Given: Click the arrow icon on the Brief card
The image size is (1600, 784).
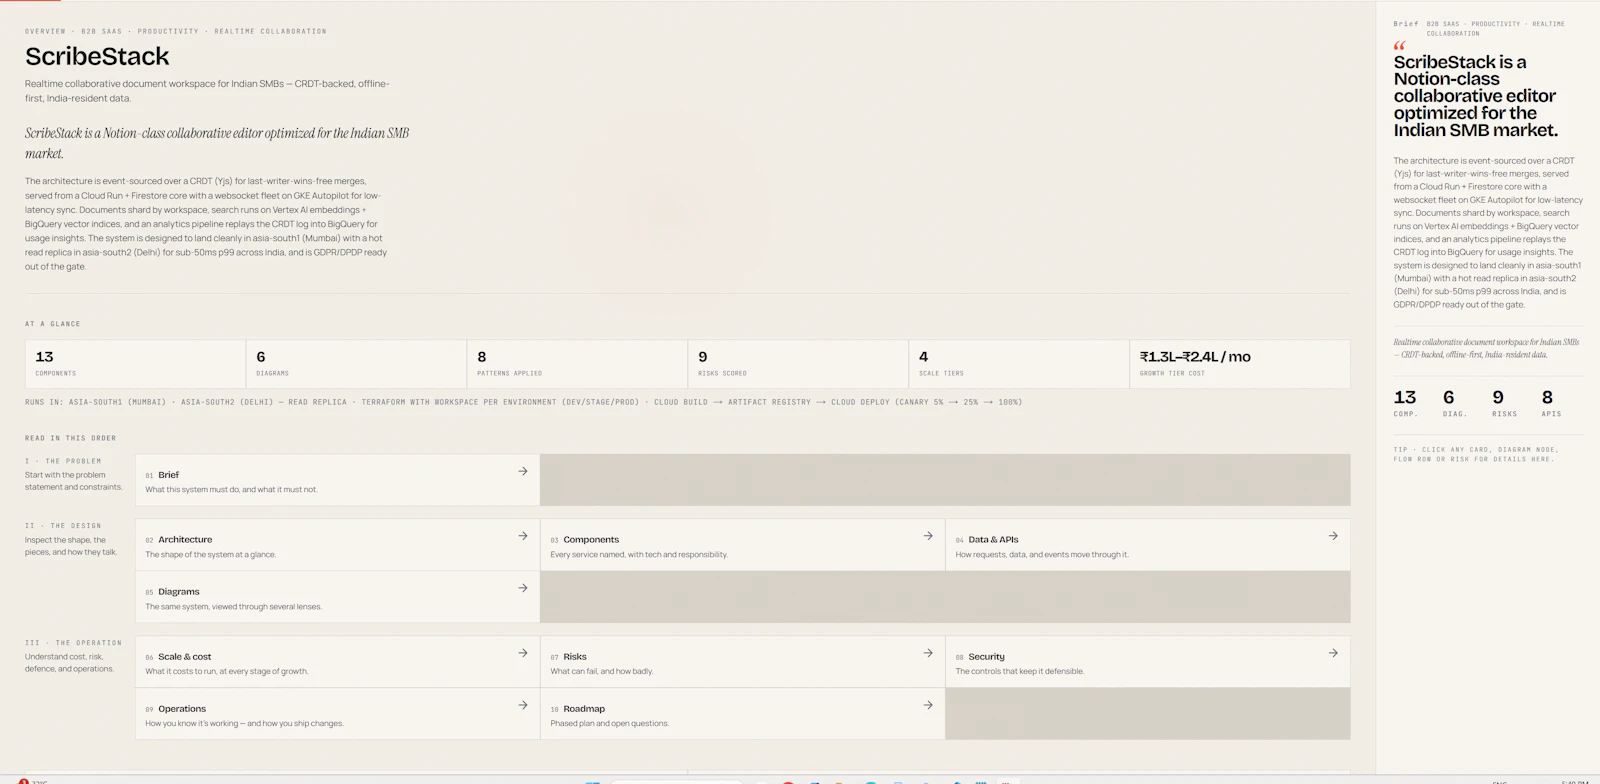Looking at the screenshot, I should [522, 471].
